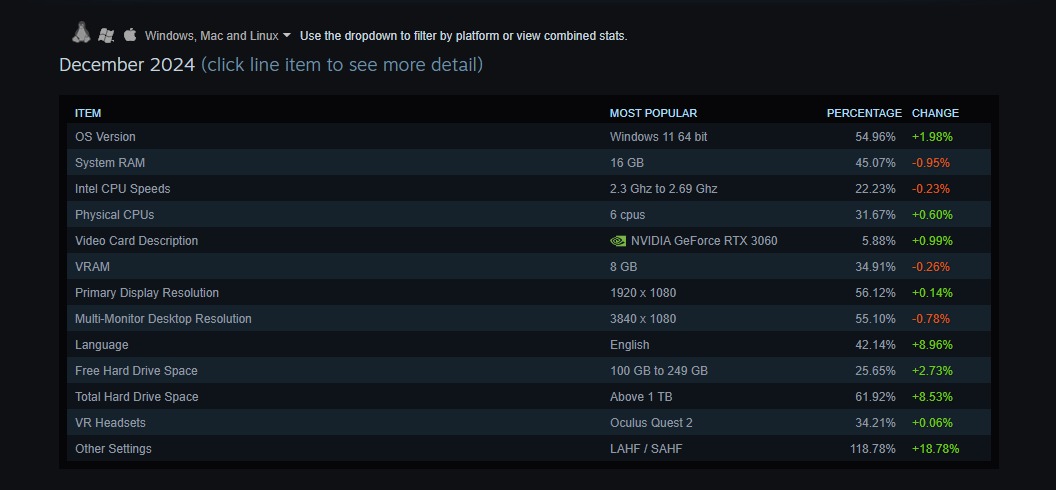
Task: Open Free Hard Drive Space details
Action: click(529, 371)
